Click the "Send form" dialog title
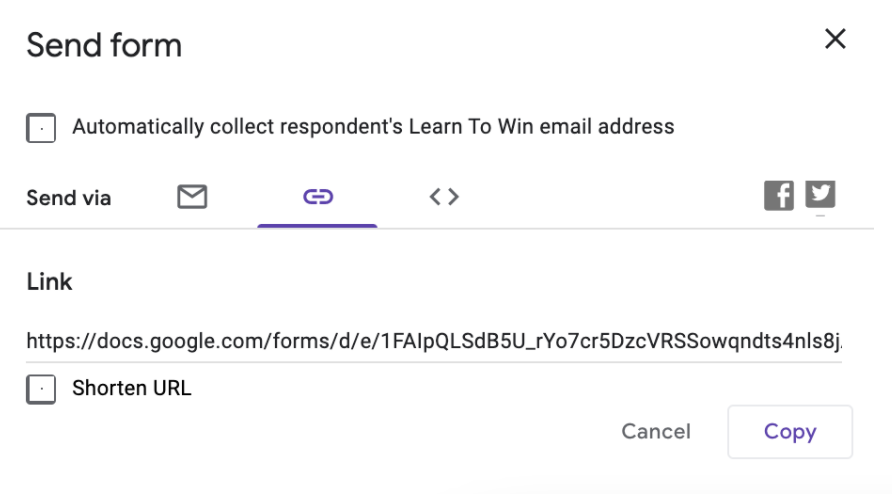Image resolution: width=892 pixels, height=494 pixels. pos(104,45)
